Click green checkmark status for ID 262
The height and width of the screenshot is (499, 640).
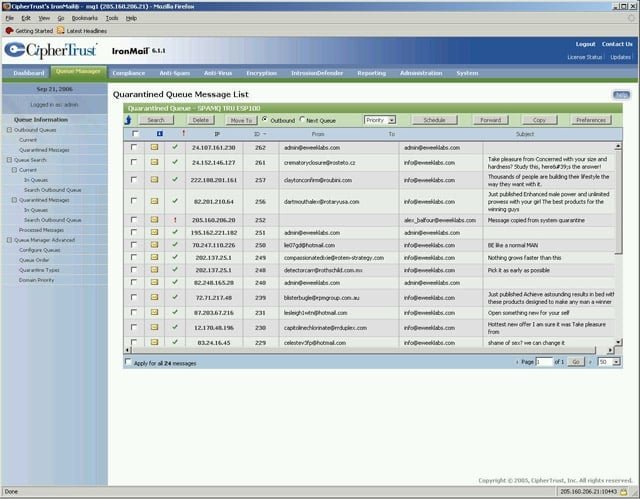click(x=175, y=147)
